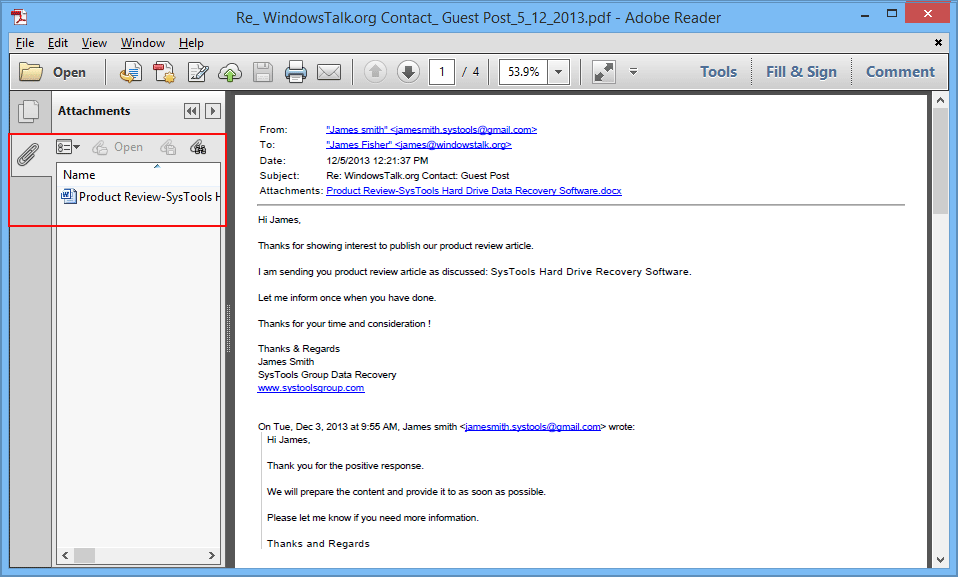Show Page Thumbnails panel icon
958x577 pixels.
[29, 111]
